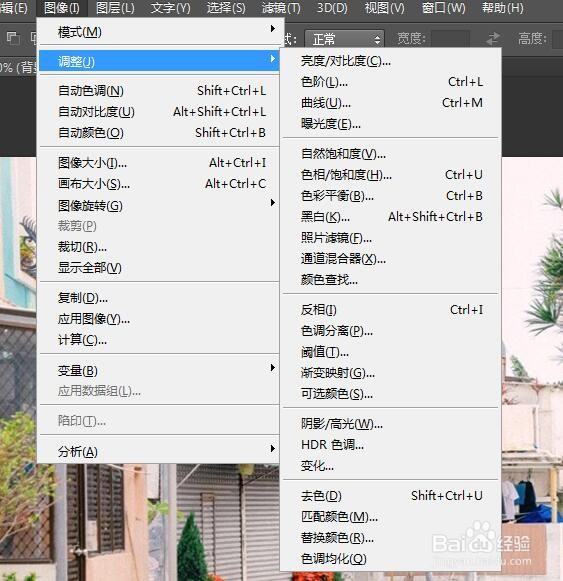Expand the 图像旋转(G) submenu
The height and width of the screenshot is (581, 563).
click(159, 205)
